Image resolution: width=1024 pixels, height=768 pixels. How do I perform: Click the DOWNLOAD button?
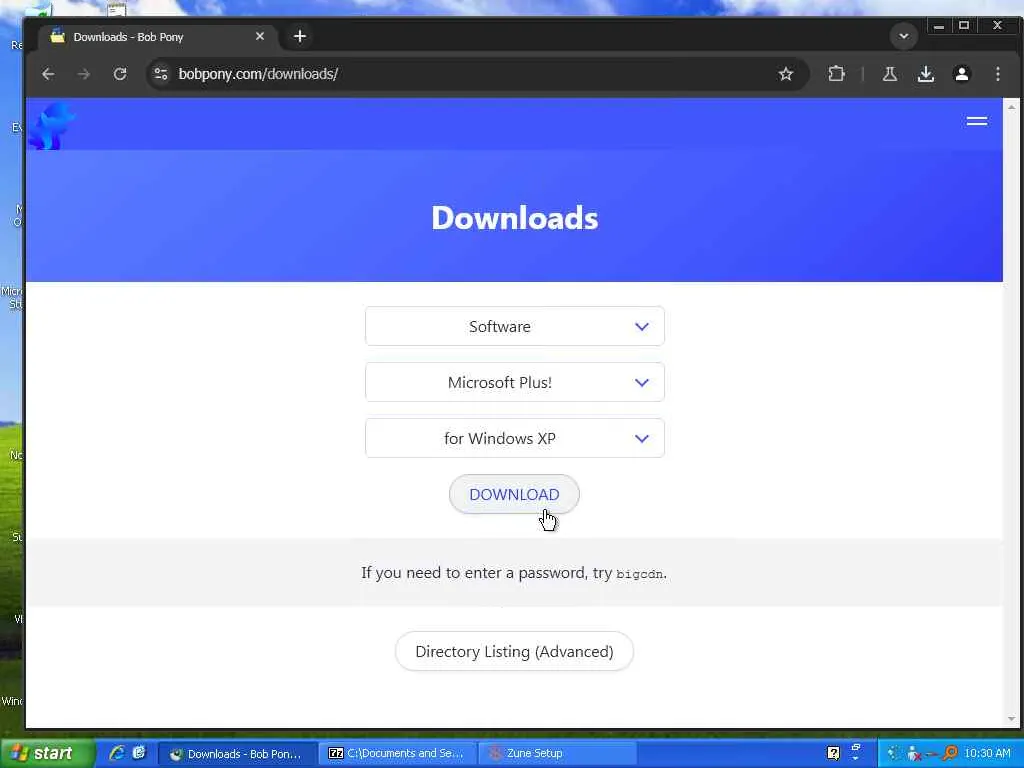tap(514, 494)
